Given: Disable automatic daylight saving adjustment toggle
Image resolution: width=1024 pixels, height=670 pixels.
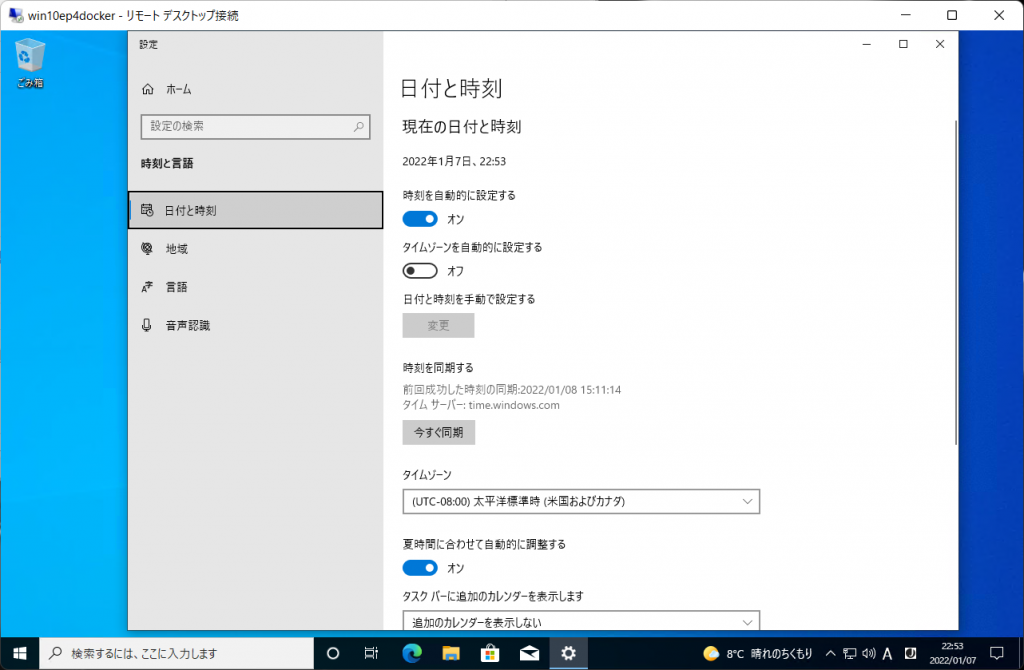Looking at the screenshot, I should [420, 568].
